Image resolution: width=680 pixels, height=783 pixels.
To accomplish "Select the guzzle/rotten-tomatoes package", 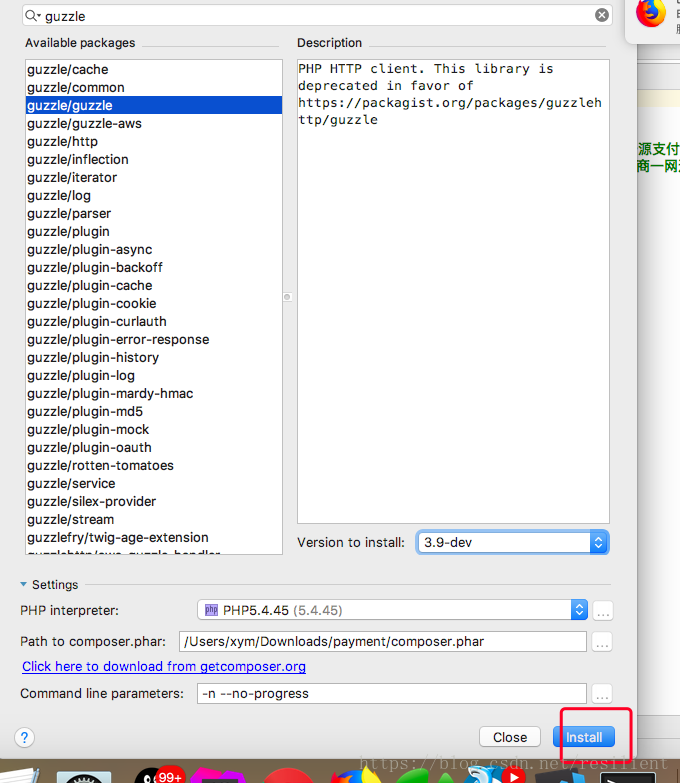I will pyautogui.click(x=154, y=465).
